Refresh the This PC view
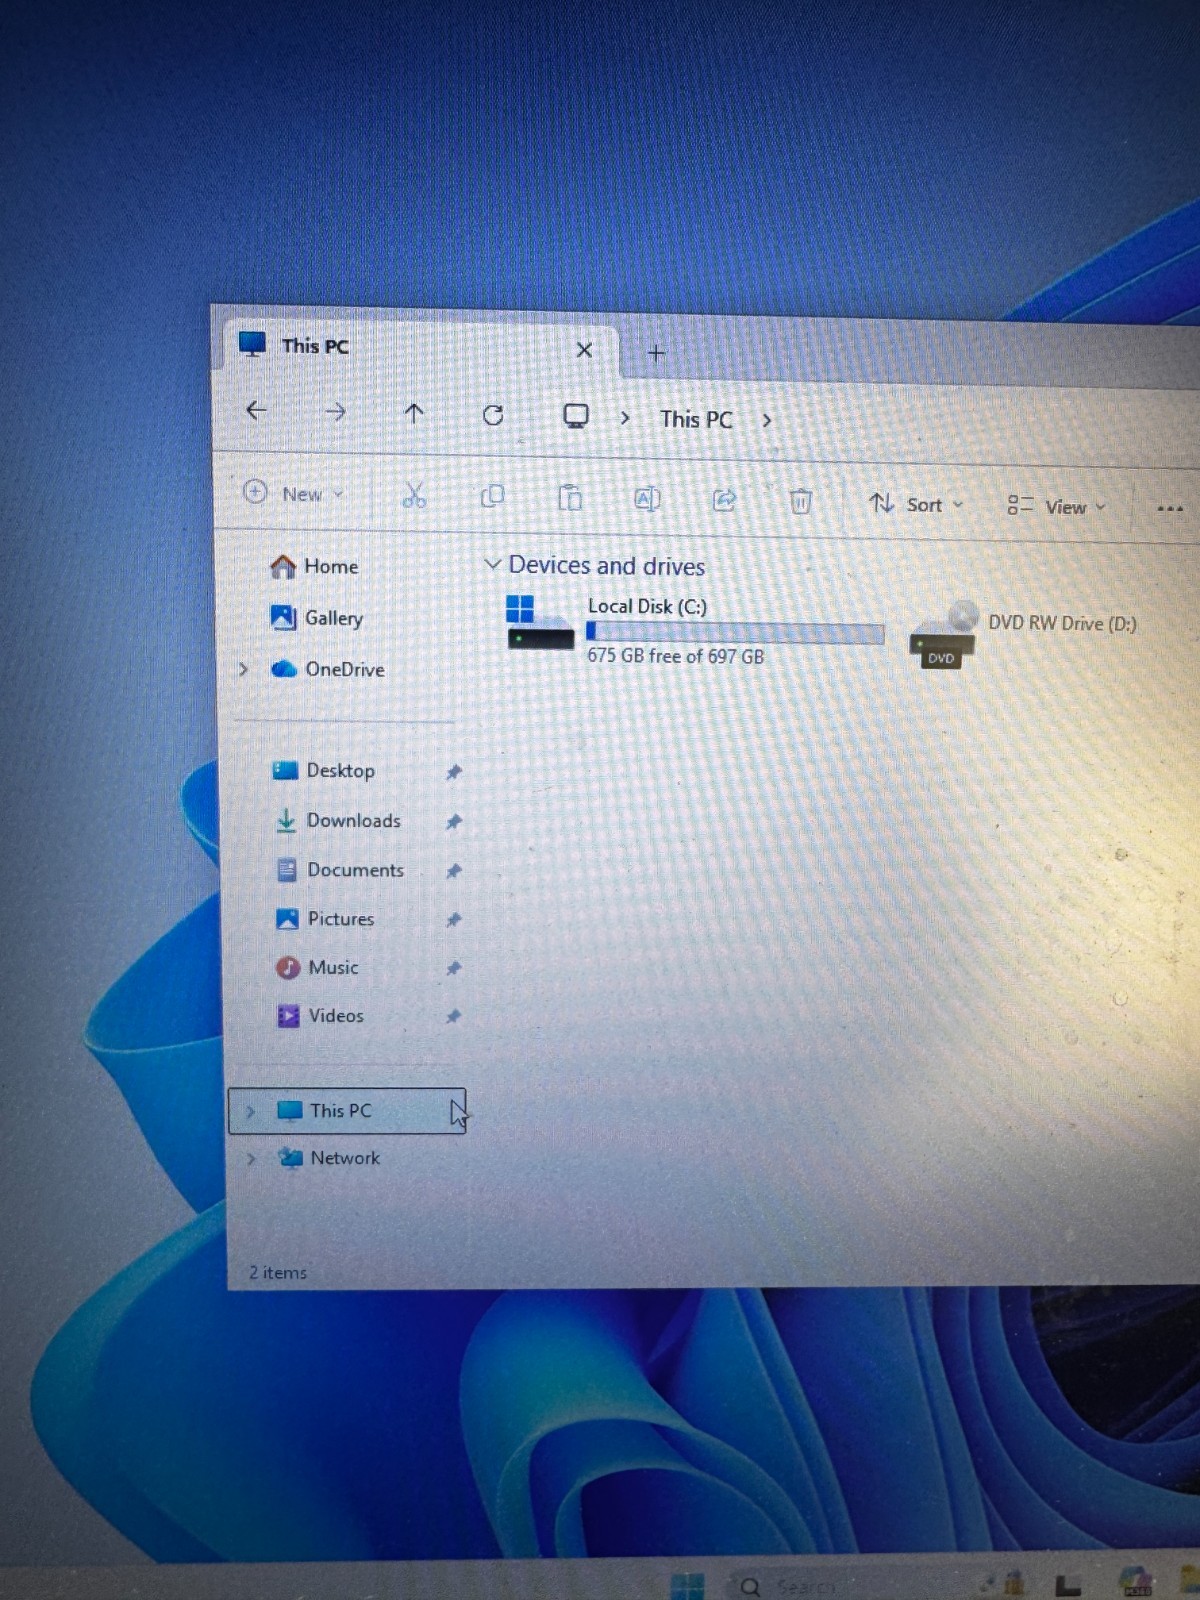This screenshot has width=1200, height=1600. [493, 415]
